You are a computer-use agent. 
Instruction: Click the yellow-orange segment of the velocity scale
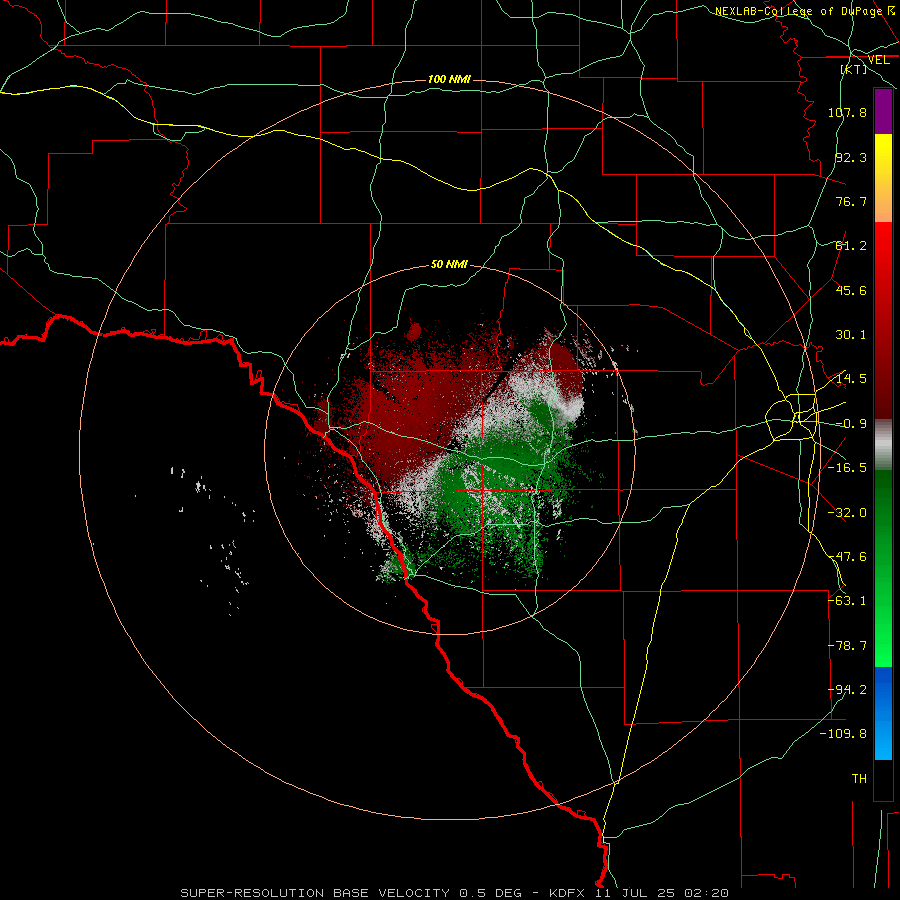click(883, 178)
